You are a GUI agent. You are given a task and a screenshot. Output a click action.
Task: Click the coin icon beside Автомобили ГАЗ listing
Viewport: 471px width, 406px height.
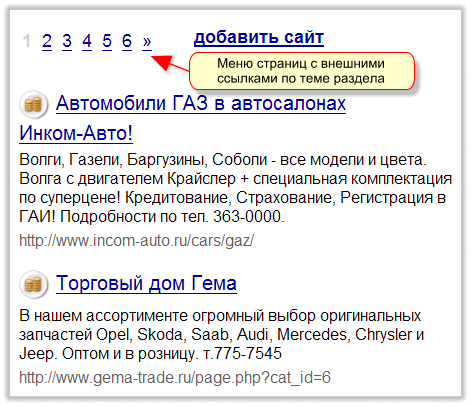(33, 105)
